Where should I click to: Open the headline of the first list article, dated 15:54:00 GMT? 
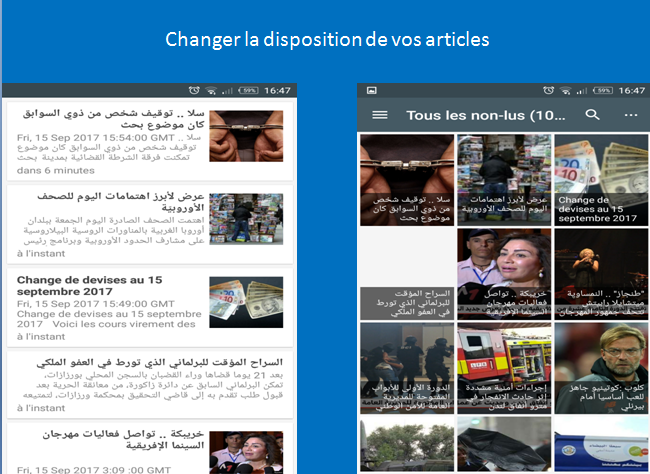(114, 119)
